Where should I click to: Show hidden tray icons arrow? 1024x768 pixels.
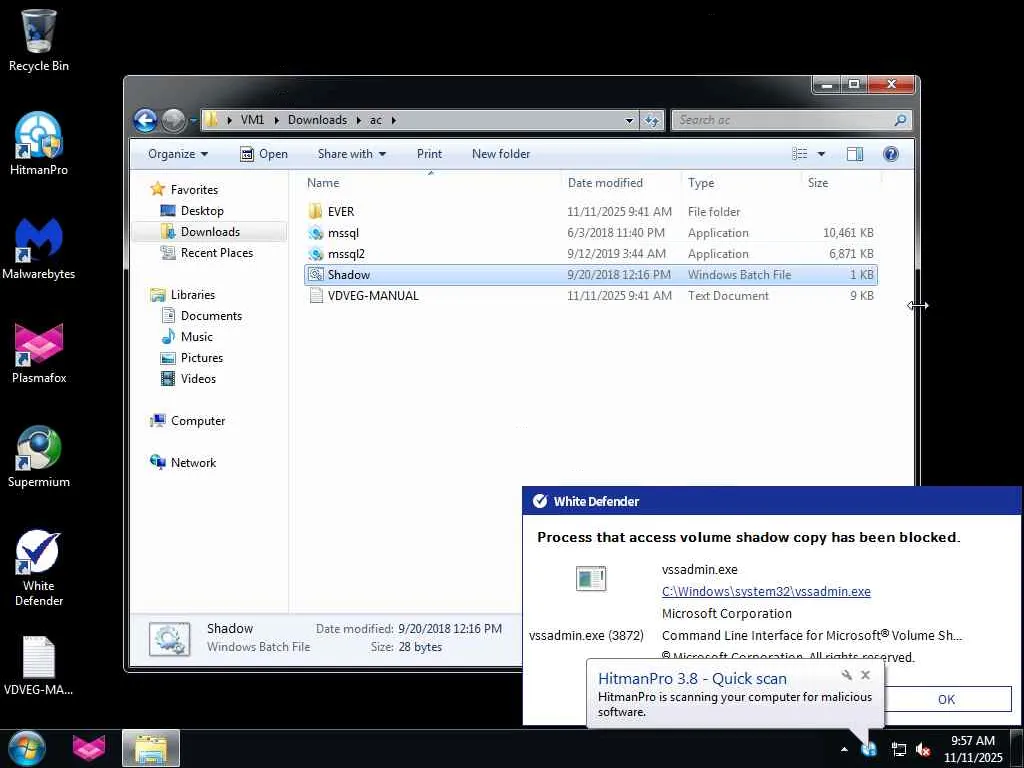click(844, 750)
